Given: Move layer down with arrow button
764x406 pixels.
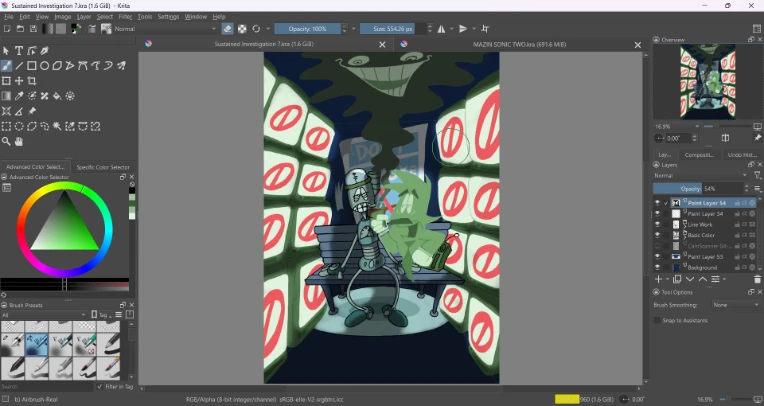Looking at the screenshot, I should tap(689, 279).
